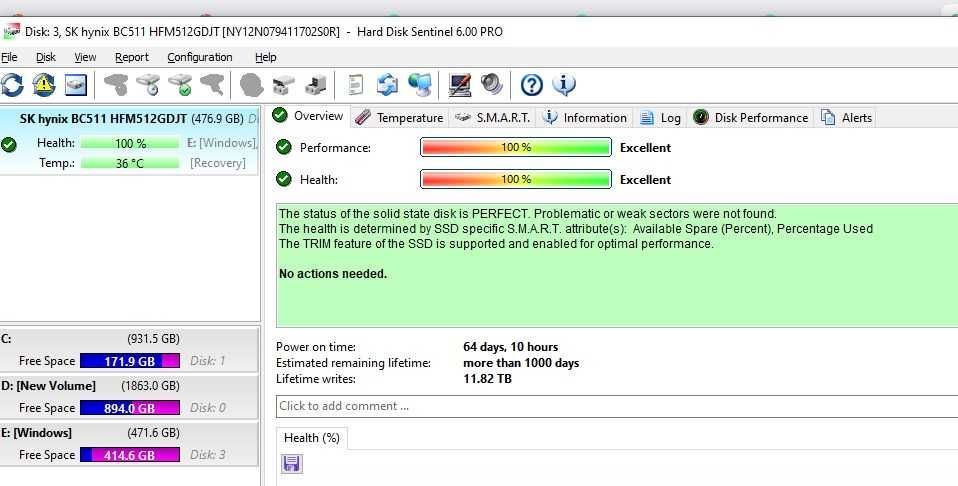The image size is (958, 486).
Task: Click the 'Disk: 1' label
Action: pyautogui.click(x=207, y=361)
